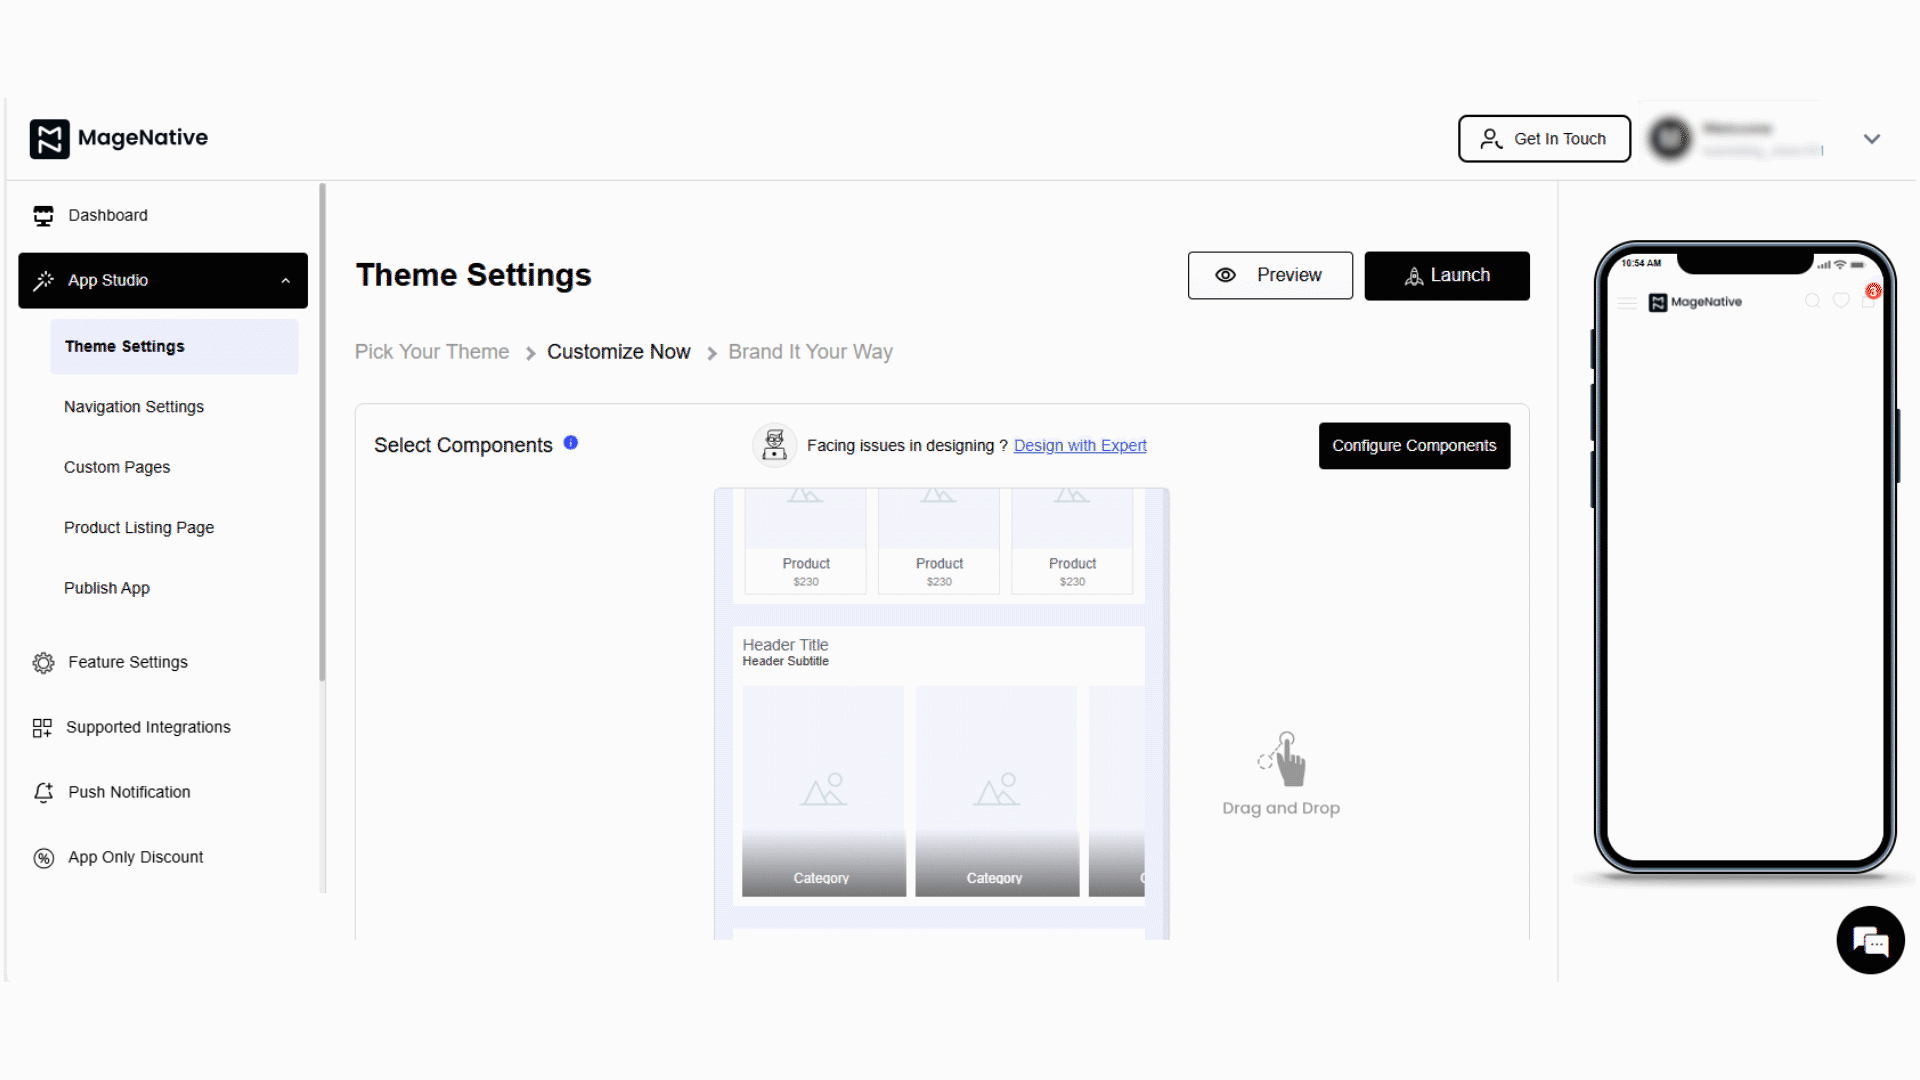Click the Push Notification bell icon
This screenshot has width=1920, height=1080.
43,792
